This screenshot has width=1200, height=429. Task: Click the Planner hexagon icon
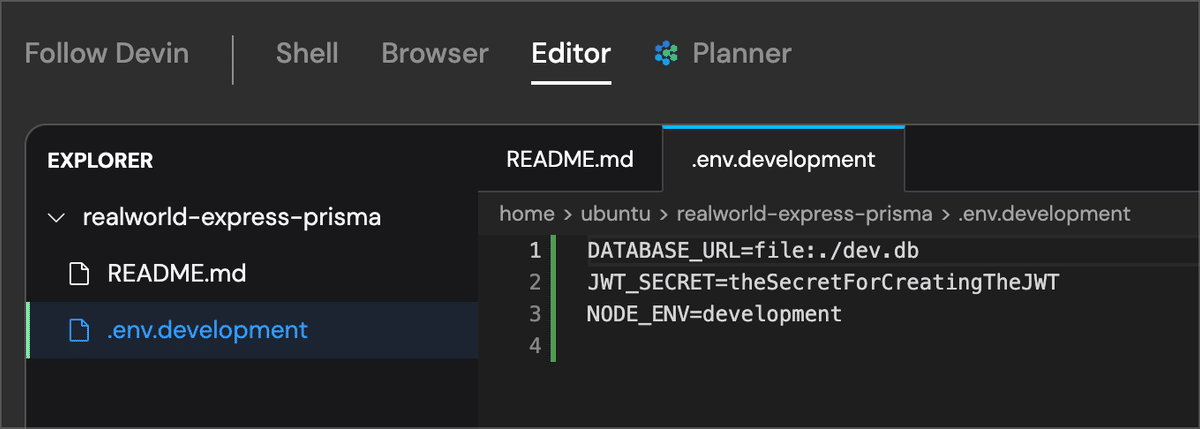[x=667, y=53]
